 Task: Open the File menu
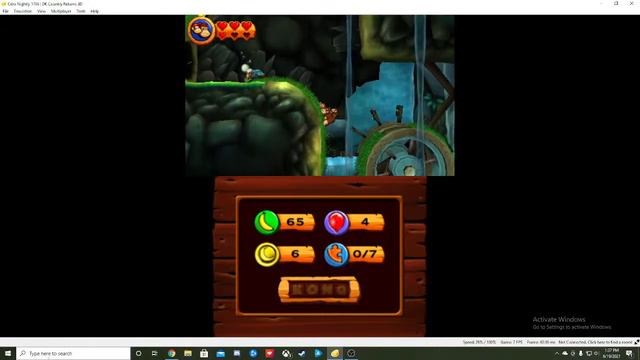coord(5,11)
